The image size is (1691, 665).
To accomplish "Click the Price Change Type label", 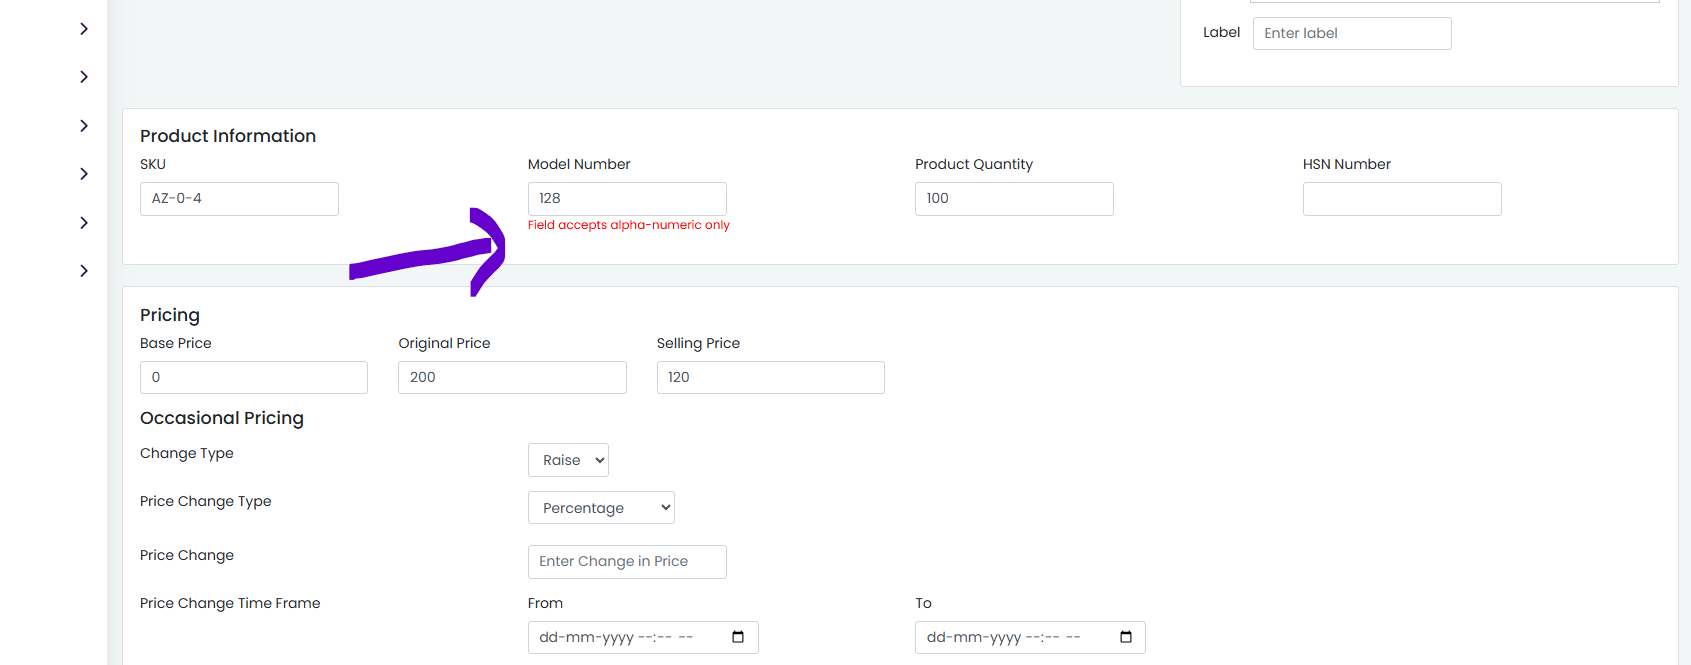I will point(206,501).
